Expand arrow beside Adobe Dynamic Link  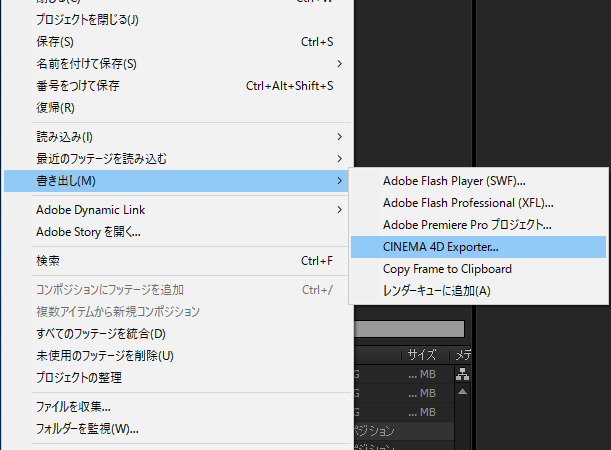coord(339,210)
